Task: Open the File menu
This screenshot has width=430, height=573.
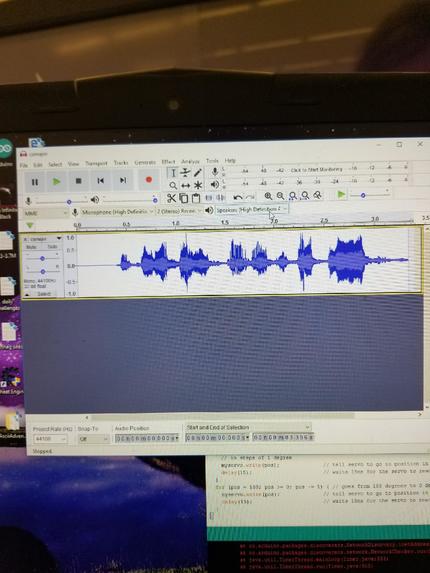Action: tap(24, 165)
